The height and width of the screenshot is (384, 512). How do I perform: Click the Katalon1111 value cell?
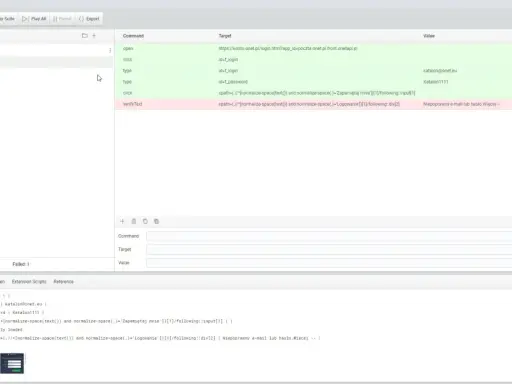[x=436, y=82]
